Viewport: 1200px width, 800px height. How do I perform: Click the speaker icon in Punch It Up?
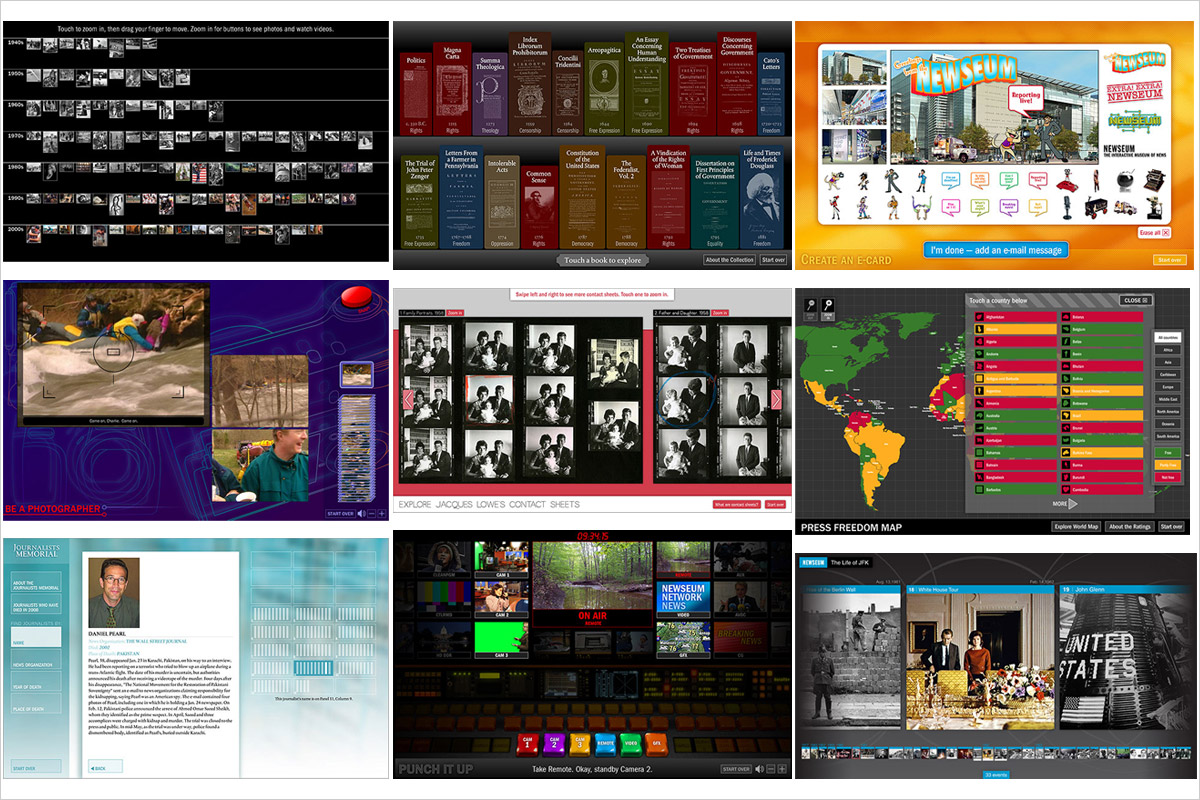point(759,769)
